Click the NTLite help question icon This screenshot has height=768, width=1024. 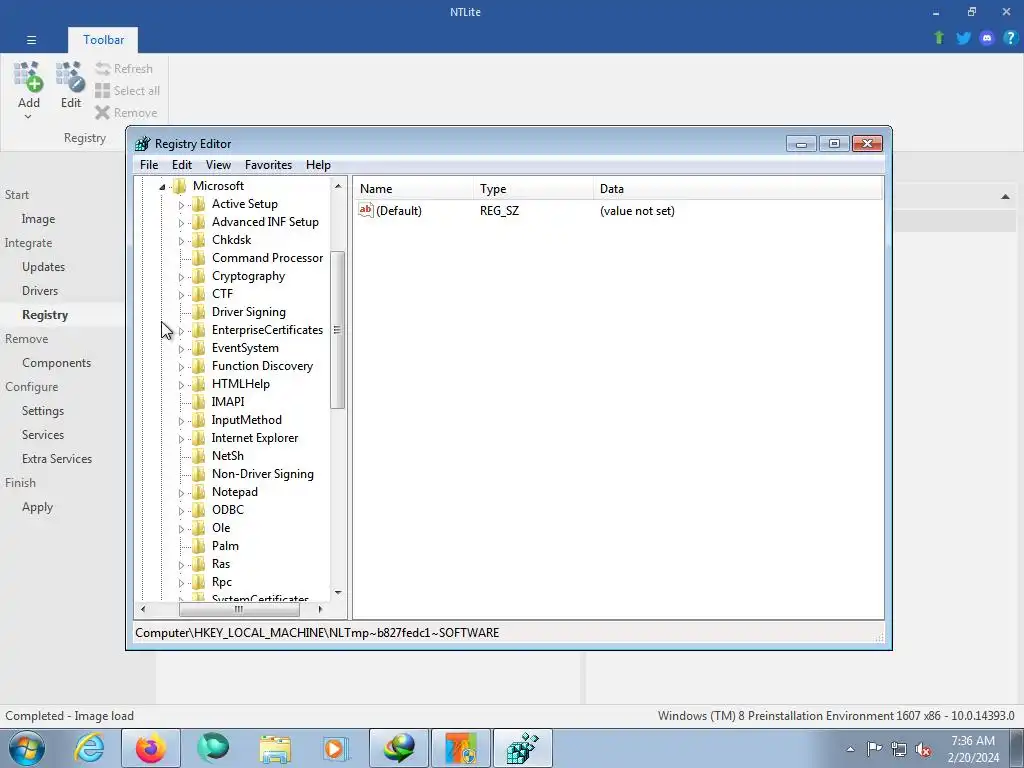(1010, 38)
